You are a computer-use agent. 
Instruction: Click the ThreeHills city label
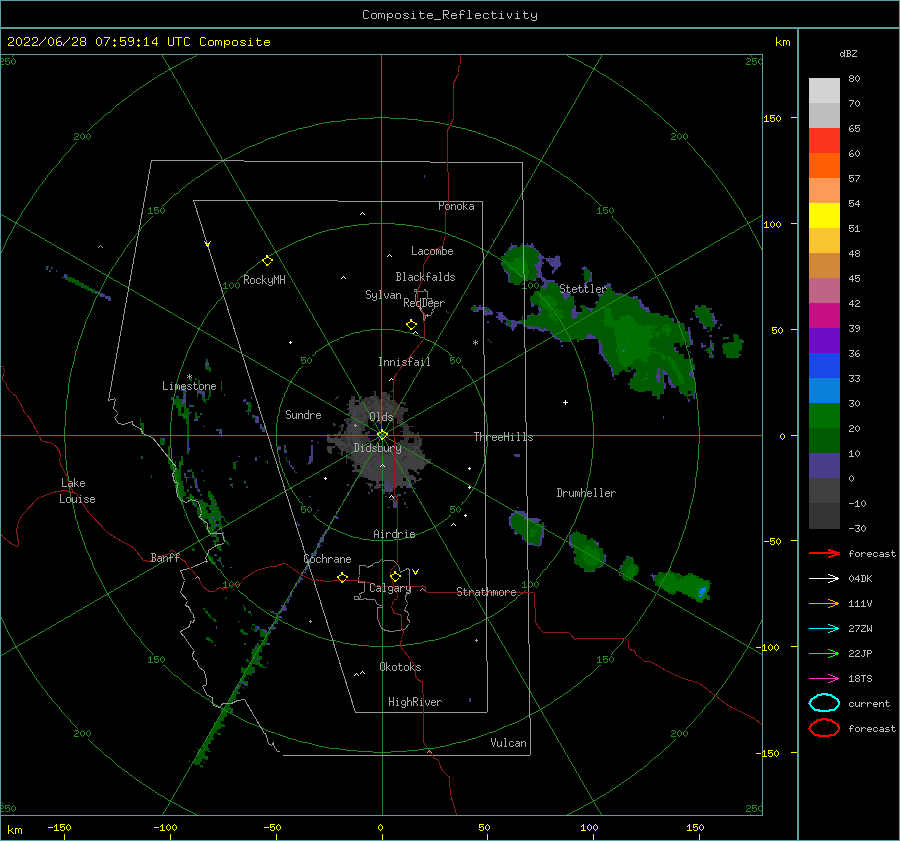pos(503,437)
